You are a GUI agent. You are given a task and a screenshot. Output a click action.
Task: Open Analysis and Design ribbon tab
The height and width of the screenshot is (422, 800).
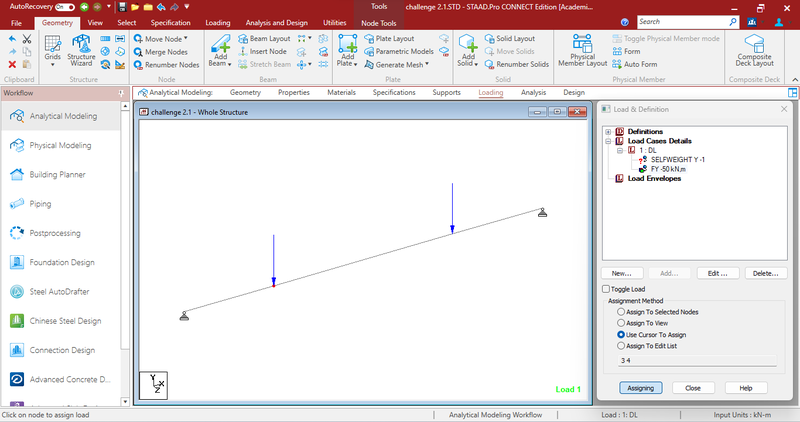(x=277, y=23)
